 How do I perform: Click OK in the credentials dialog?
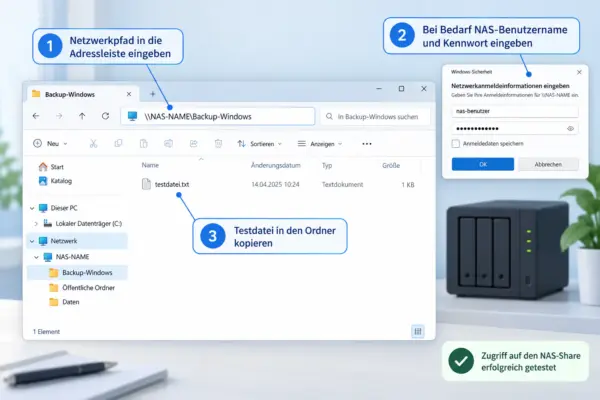(x=483, y=164)
